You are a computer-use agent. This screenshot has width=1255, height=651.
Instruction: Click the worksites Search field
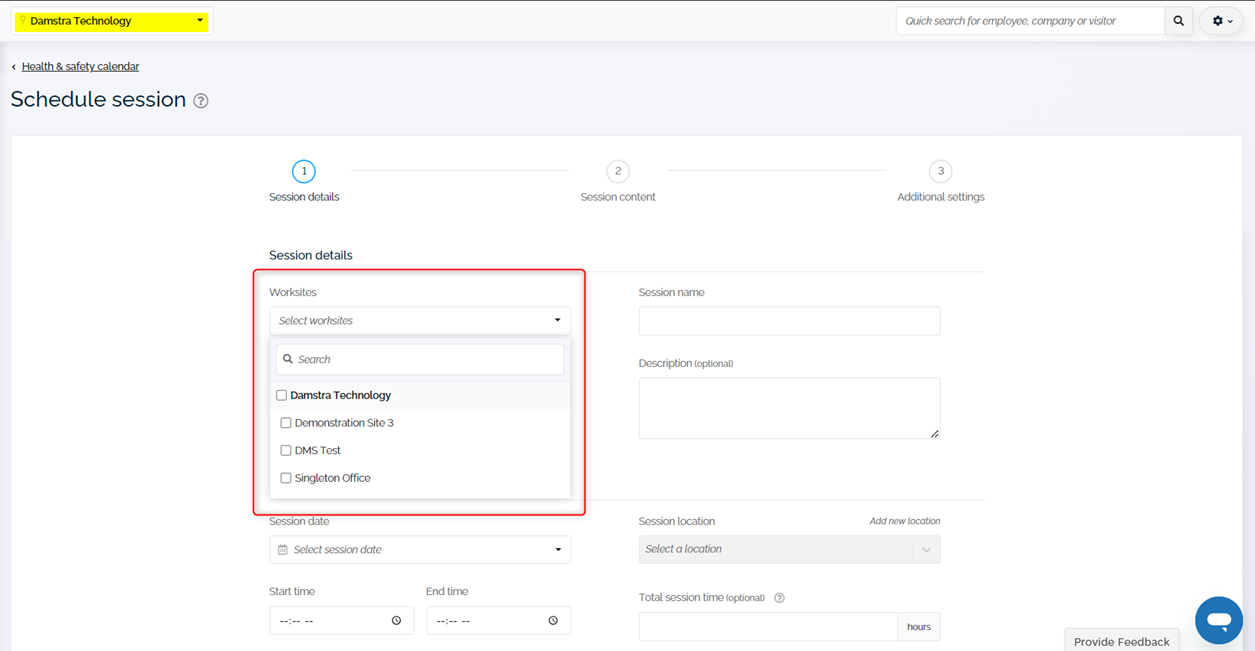pos(420,359)
